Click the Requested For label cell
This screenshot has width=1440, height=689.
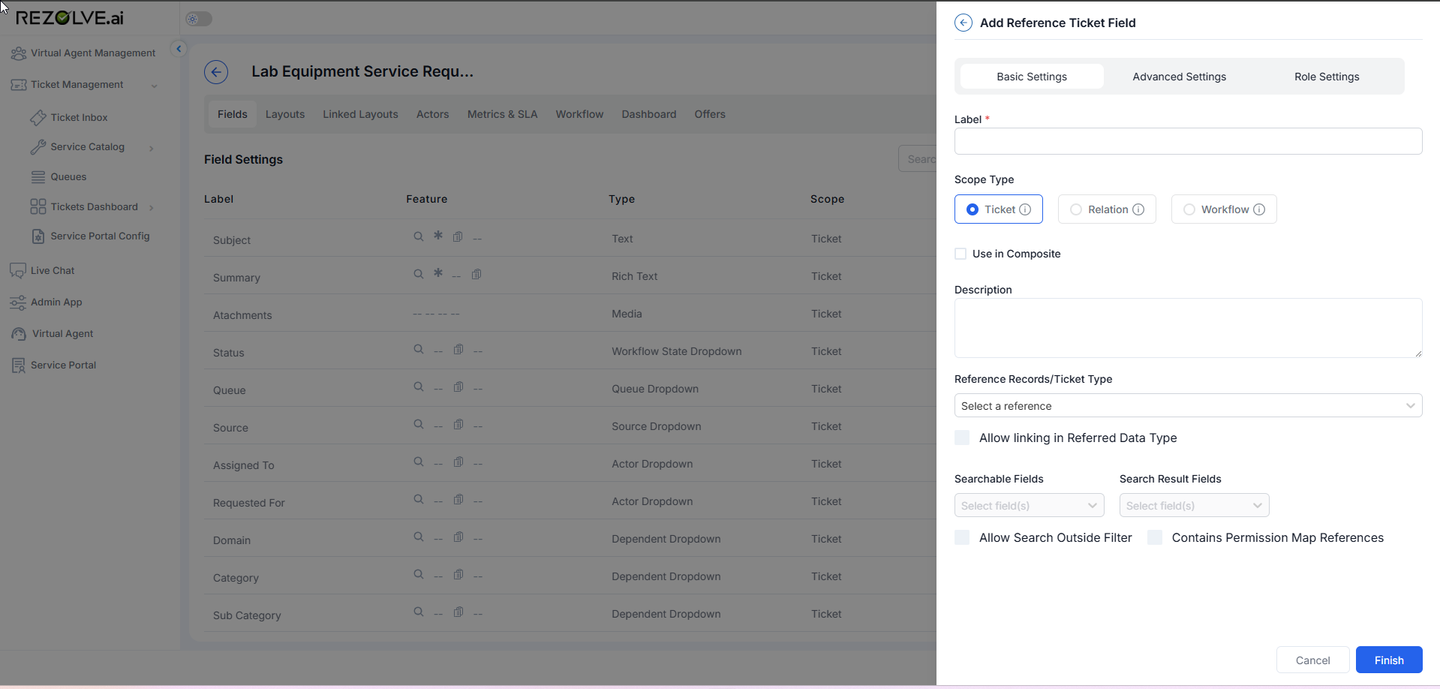click(x=249, y=503)
